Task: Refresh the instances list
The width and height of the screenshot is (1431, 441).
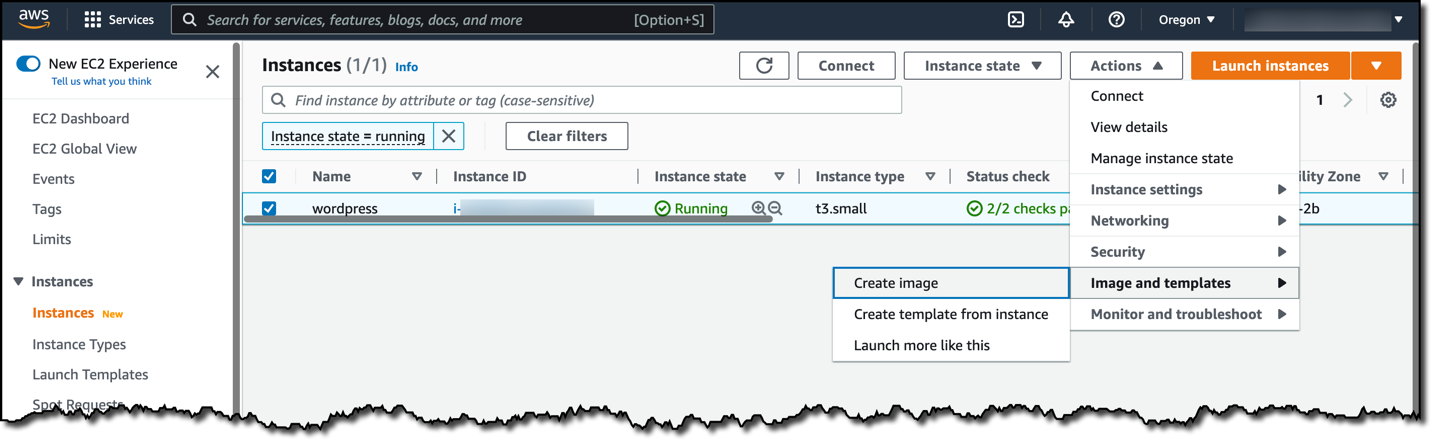Action: click(764, 66)
